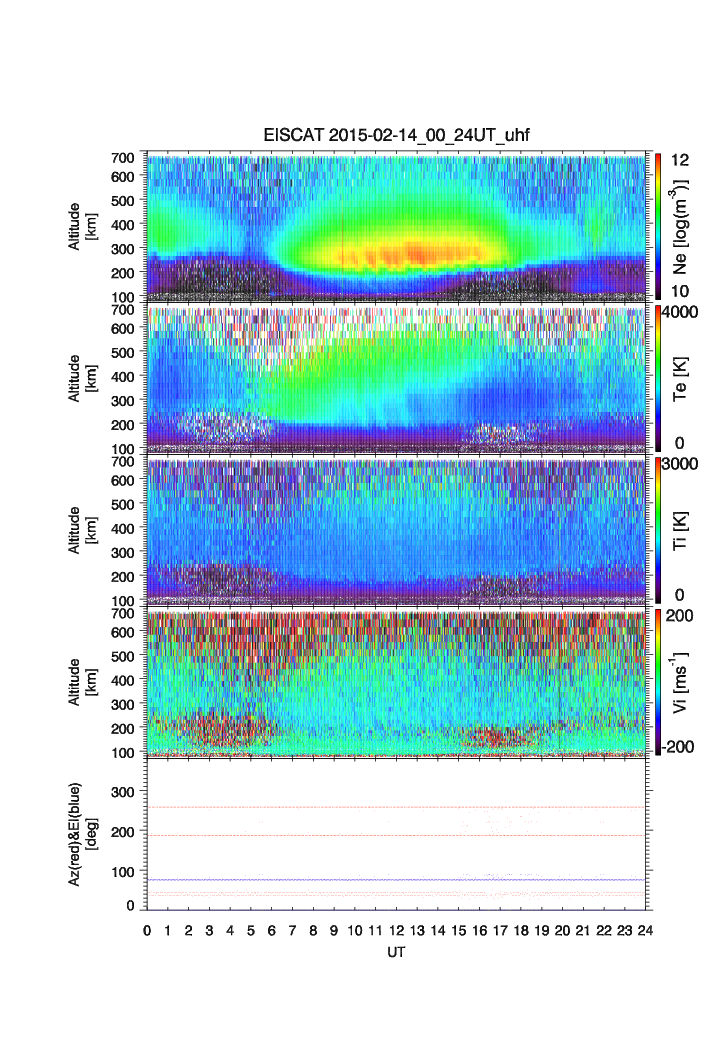Click the '200' maximum on the Vi color bar
Image resolution: width=708 pixels, height=1062 pixels.
click(680, 616)
